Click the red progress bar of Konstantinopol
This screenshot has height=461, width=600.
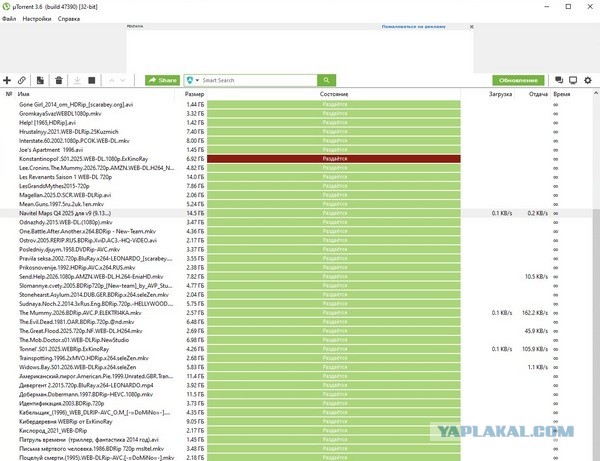pos(334,159)
